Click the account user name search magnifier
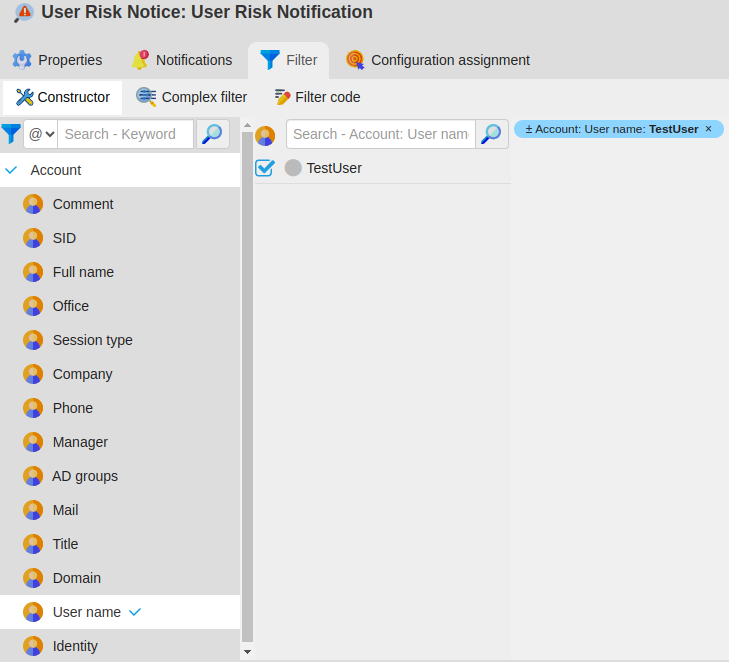 [491, 134]
